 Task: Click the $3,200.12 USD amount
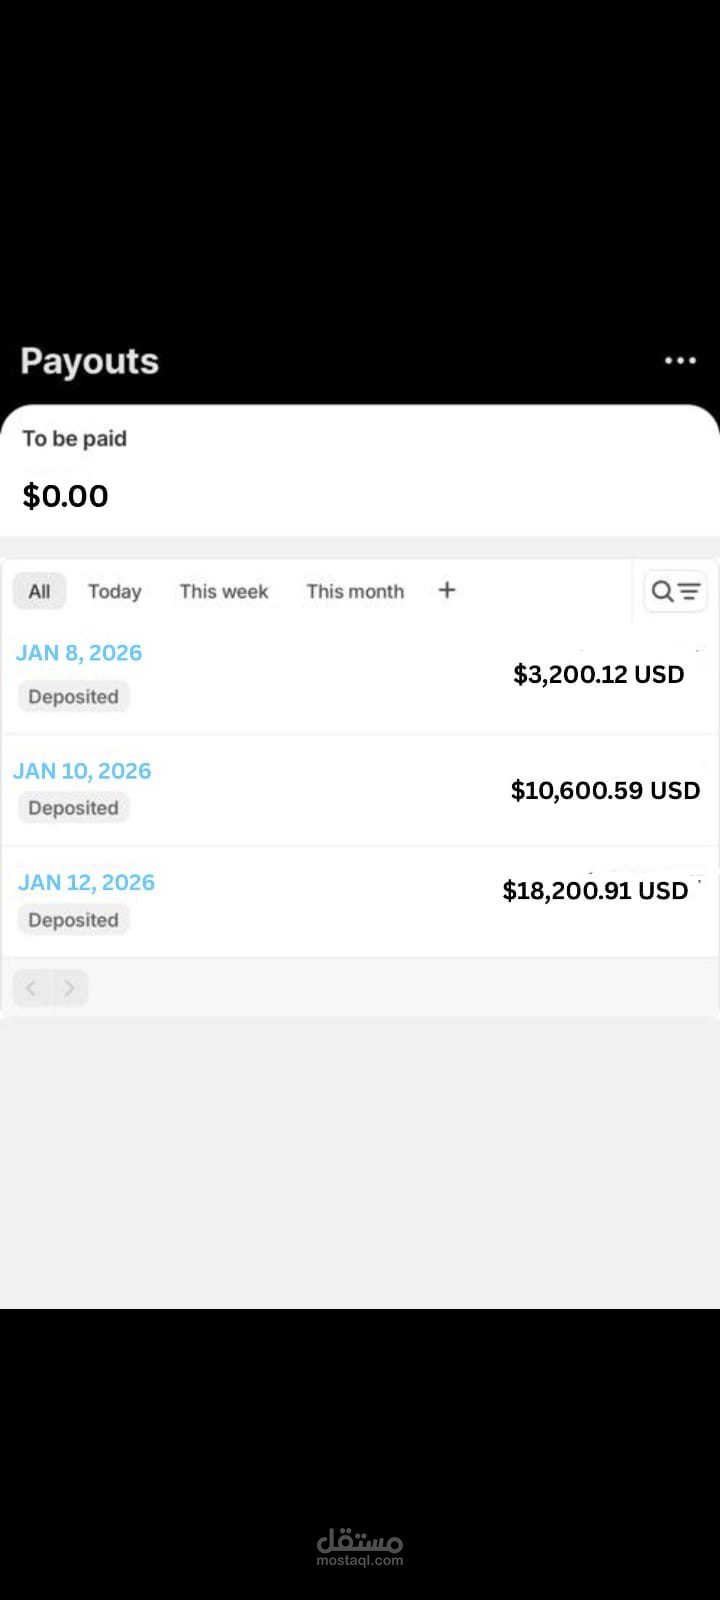click(598, 674)
